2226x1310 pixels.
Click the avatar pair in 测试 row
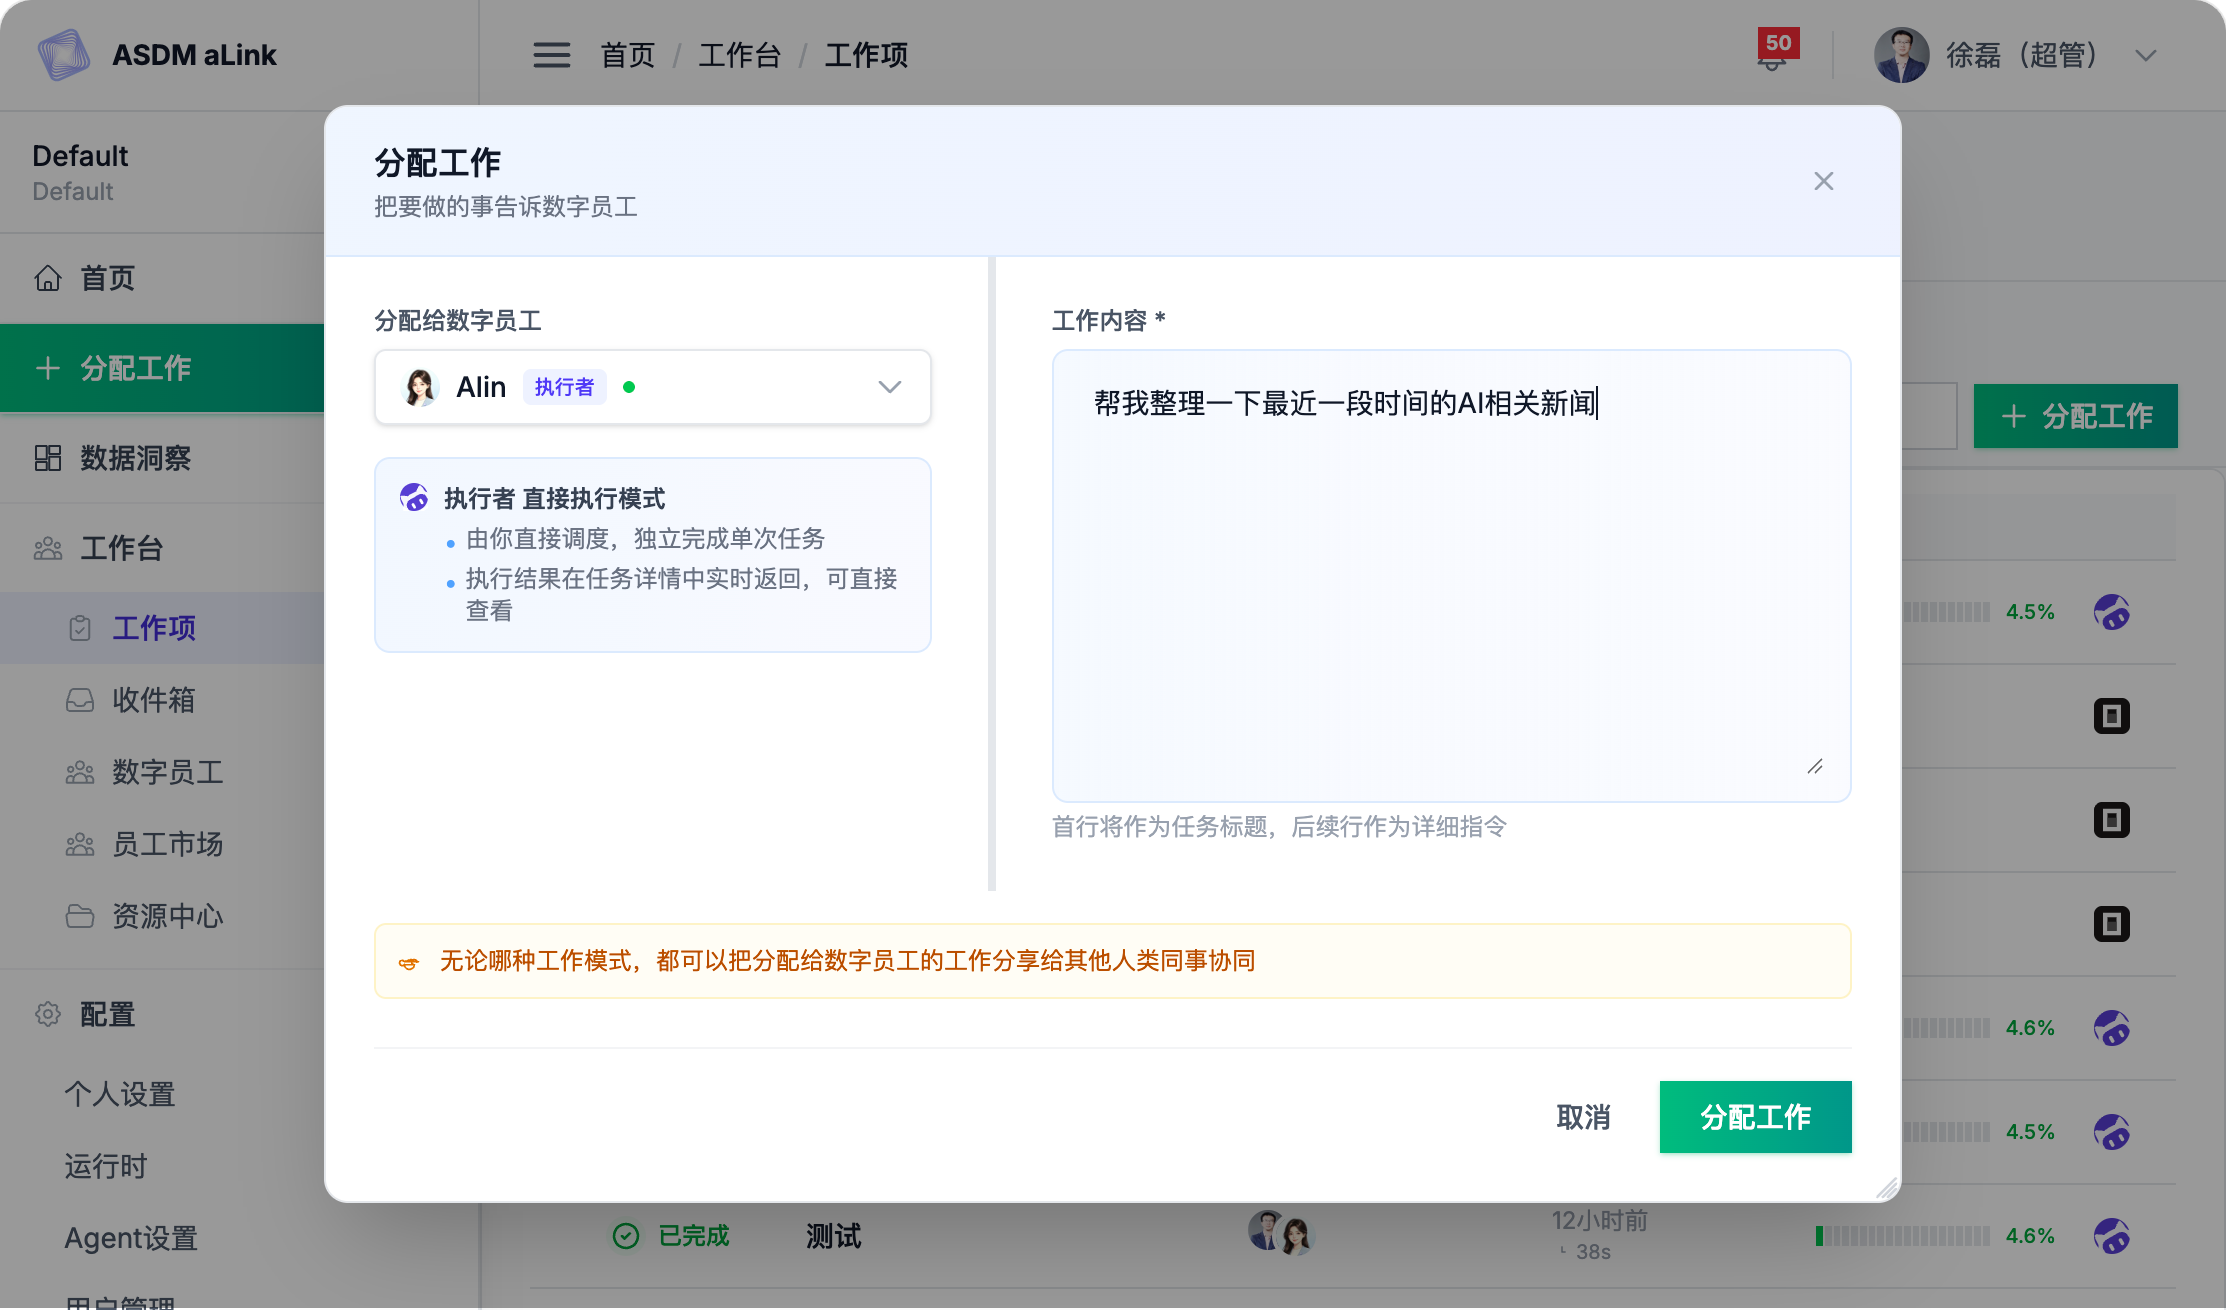1280,1233
